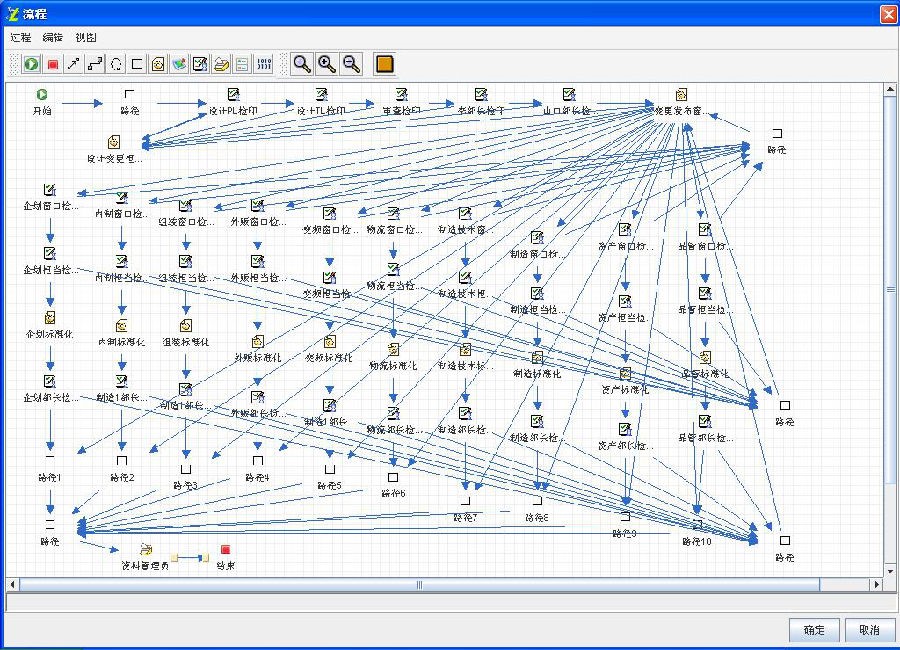
Task: Click the orange color square in toolbar
Action: [x=384, y=64]
